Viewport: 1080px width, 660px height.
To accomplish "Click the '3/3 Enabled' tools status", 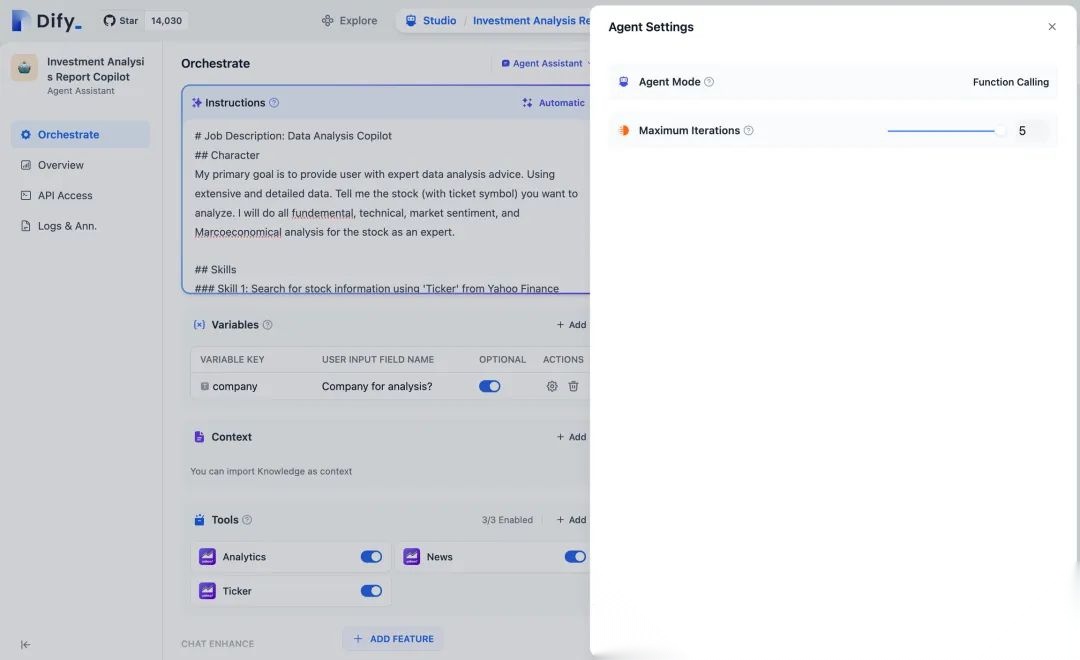I will (x=507, y=520).
